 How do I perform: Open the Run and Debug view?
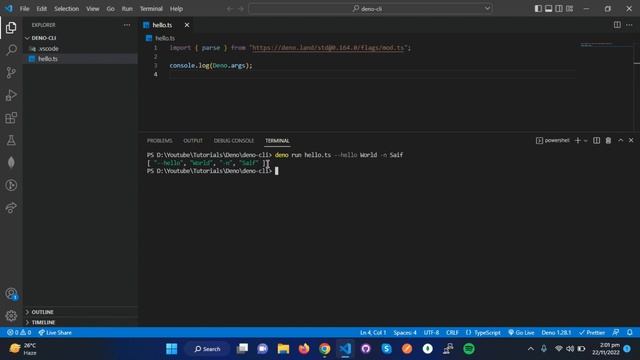[x=11, y=95]
